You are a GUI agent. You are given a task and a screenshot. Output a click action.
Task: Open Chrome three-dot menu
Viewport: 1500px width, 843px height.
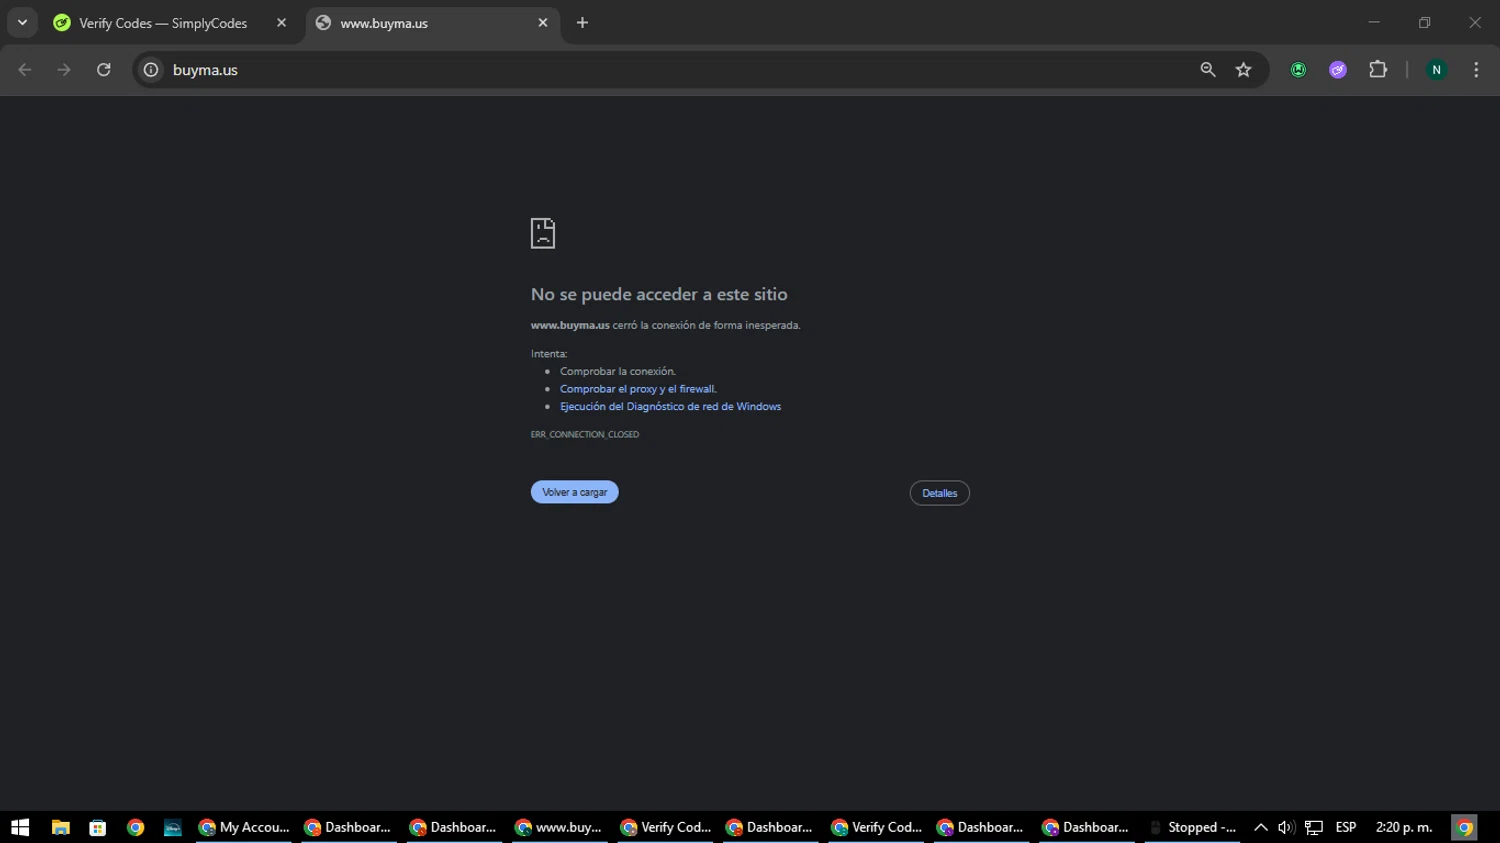(1476, 70)
